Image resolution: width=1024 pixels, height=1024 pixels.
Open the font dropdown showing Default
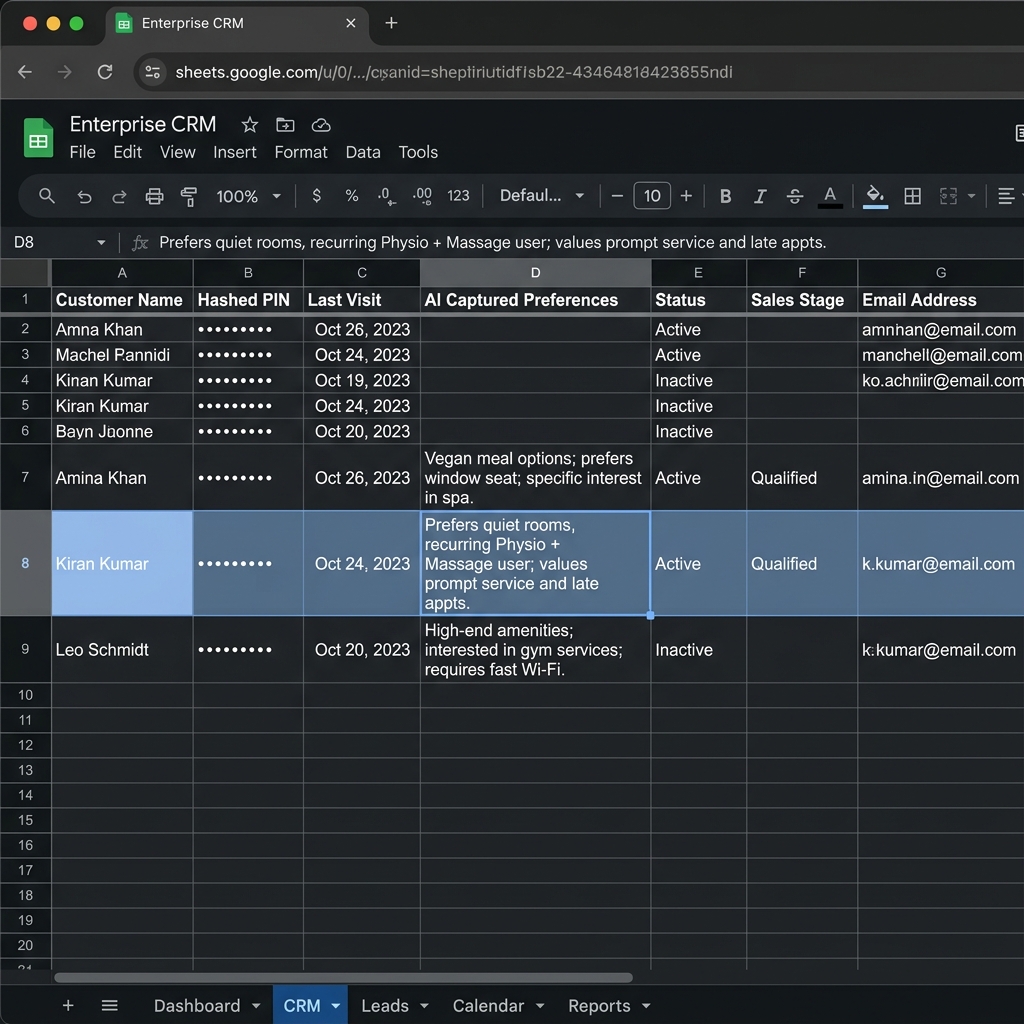(x=540, y=196)
